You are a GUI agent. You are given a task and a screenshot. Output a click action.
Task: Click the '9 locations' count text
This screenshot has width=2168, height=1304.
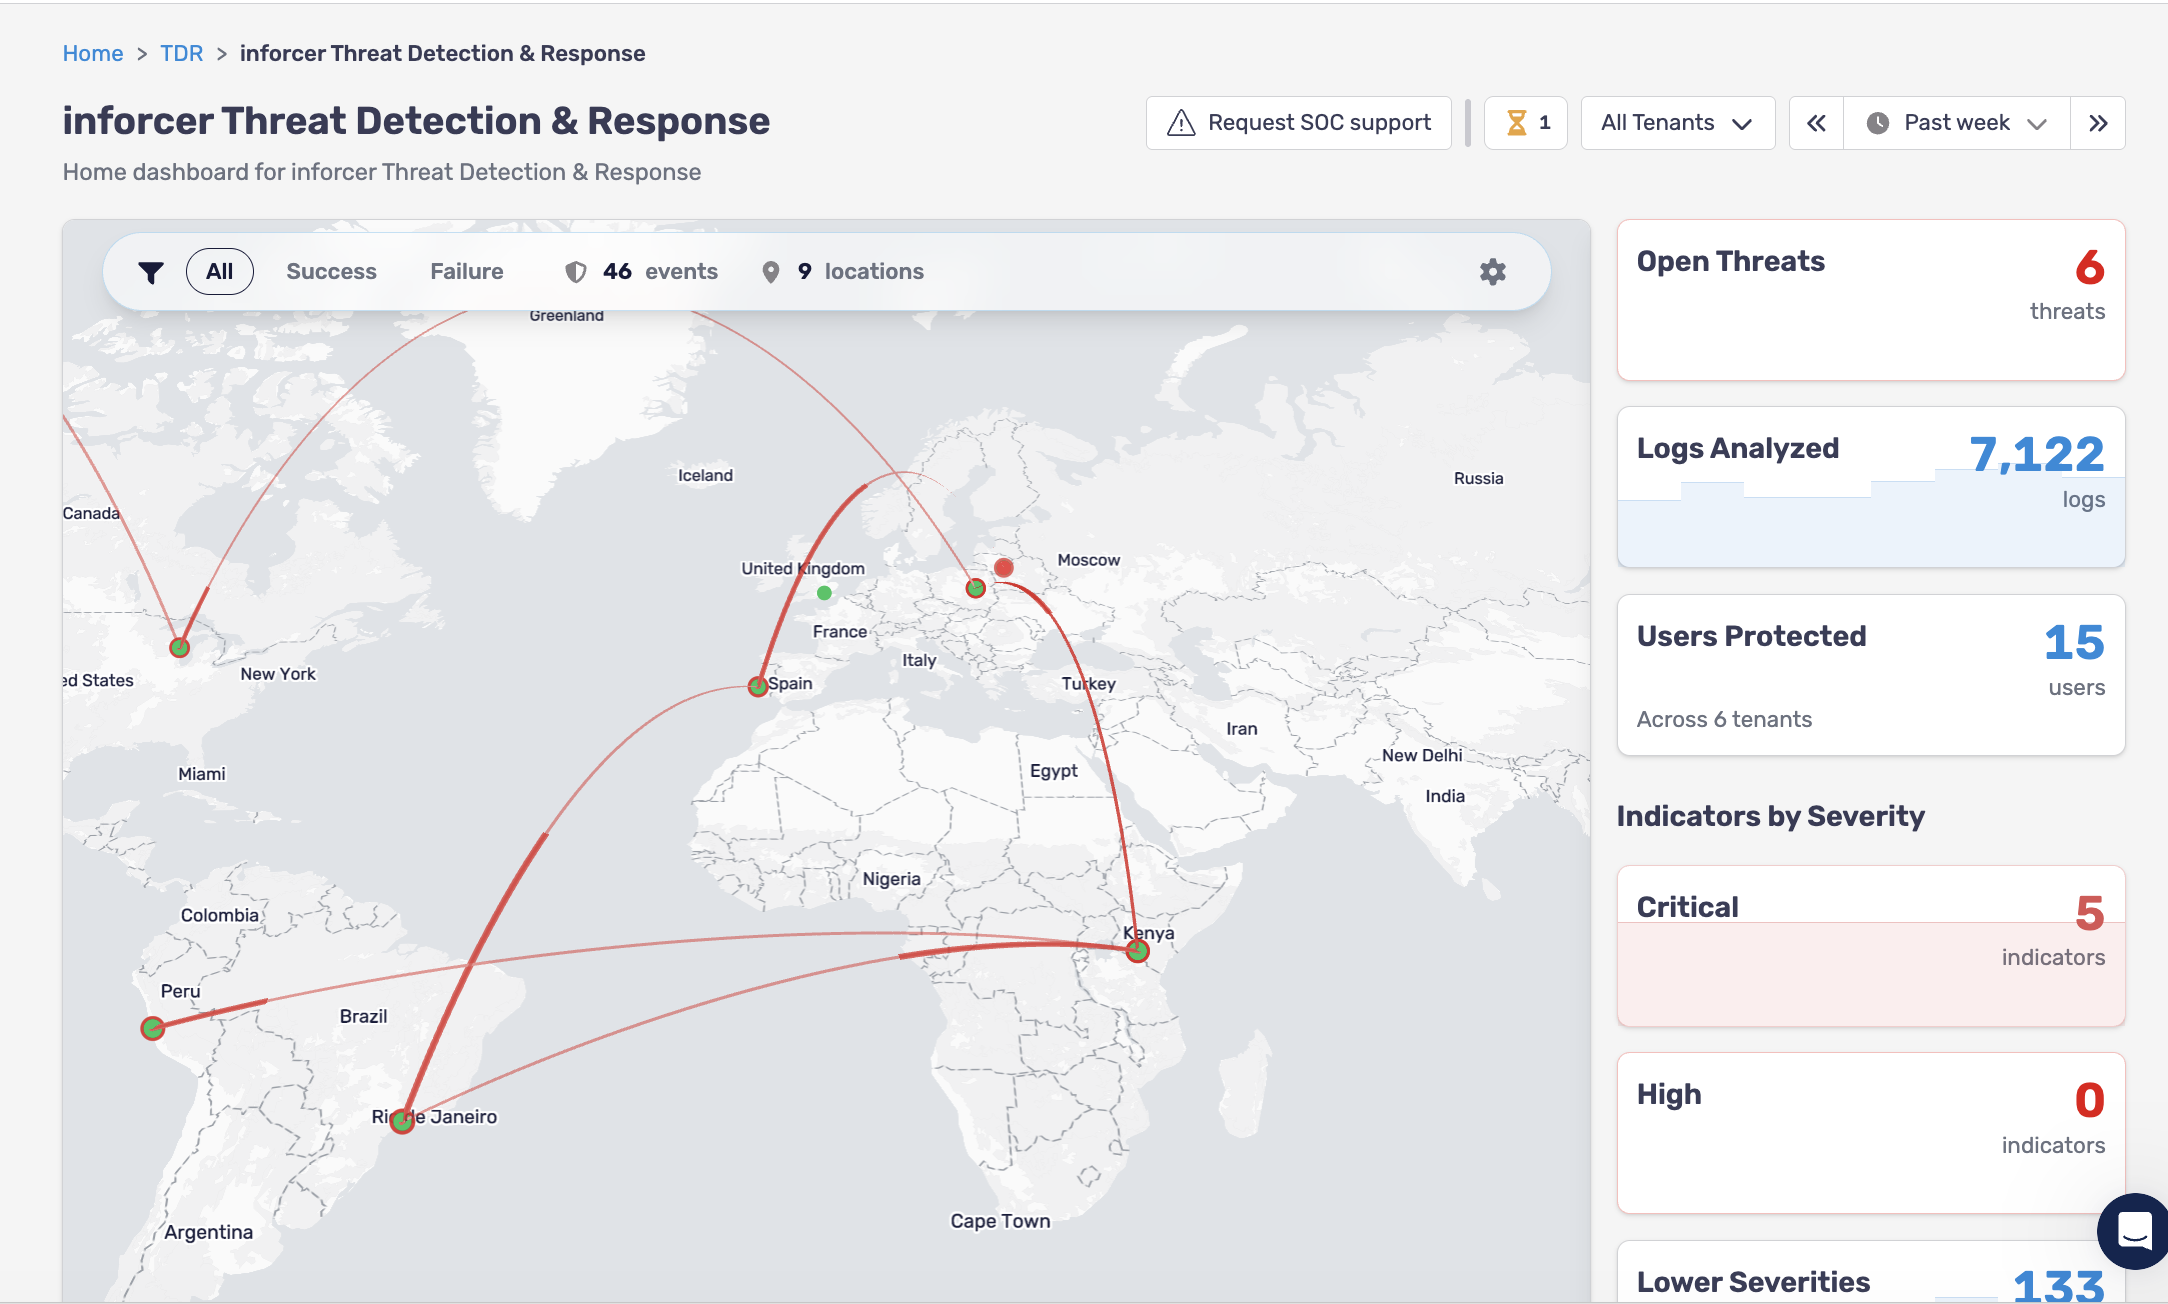pyautogui.click(x=860, y=272)
